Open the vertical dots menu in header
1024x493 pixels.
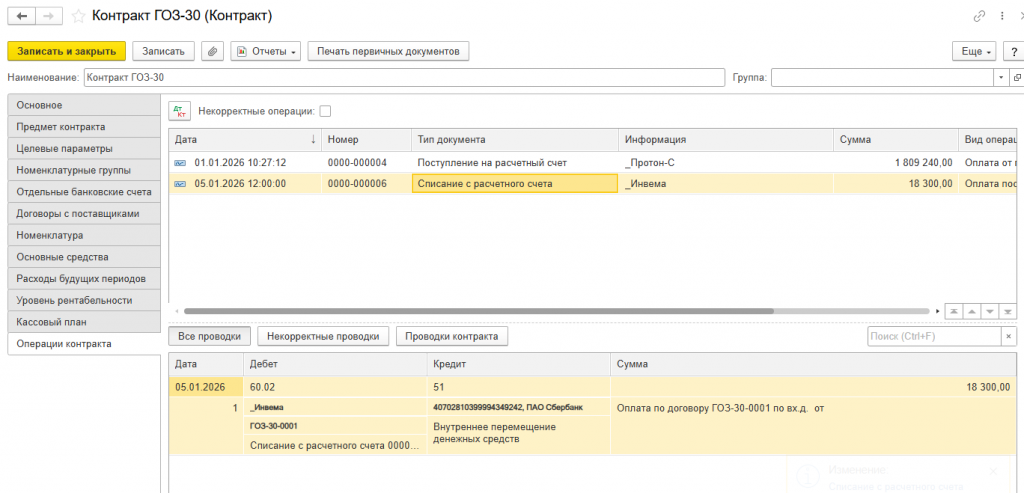click(1002, 16)
